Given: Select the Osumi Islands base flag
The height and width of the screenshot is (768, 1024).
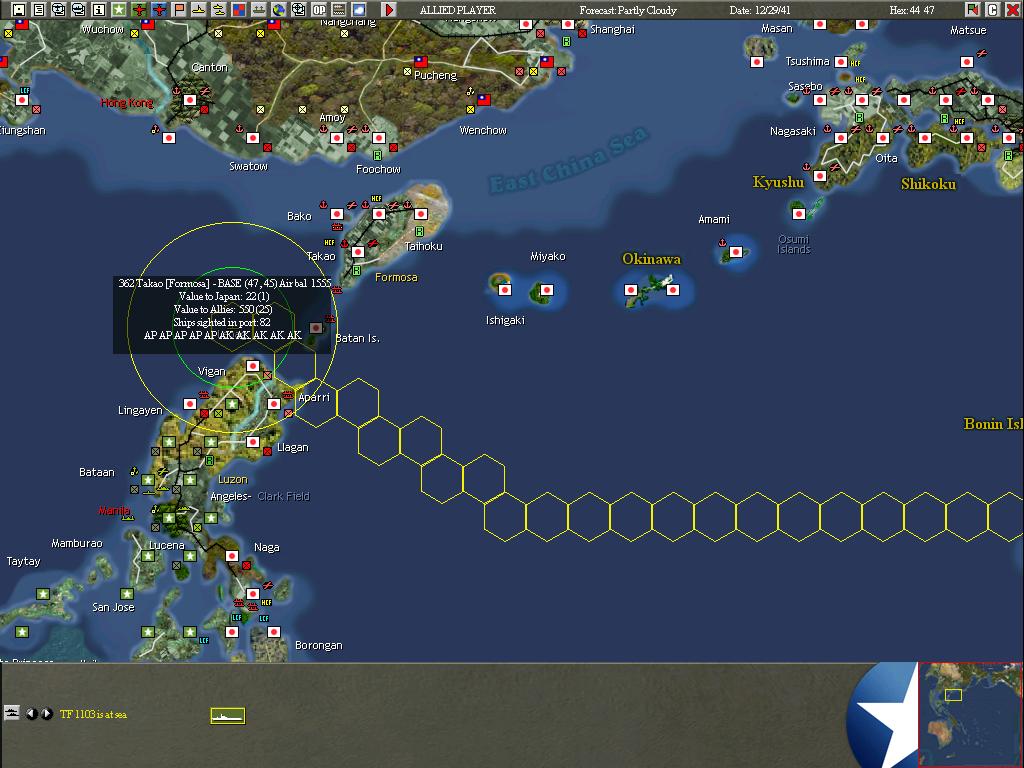Looking at the screenshot, I should [x=799, y=214].
